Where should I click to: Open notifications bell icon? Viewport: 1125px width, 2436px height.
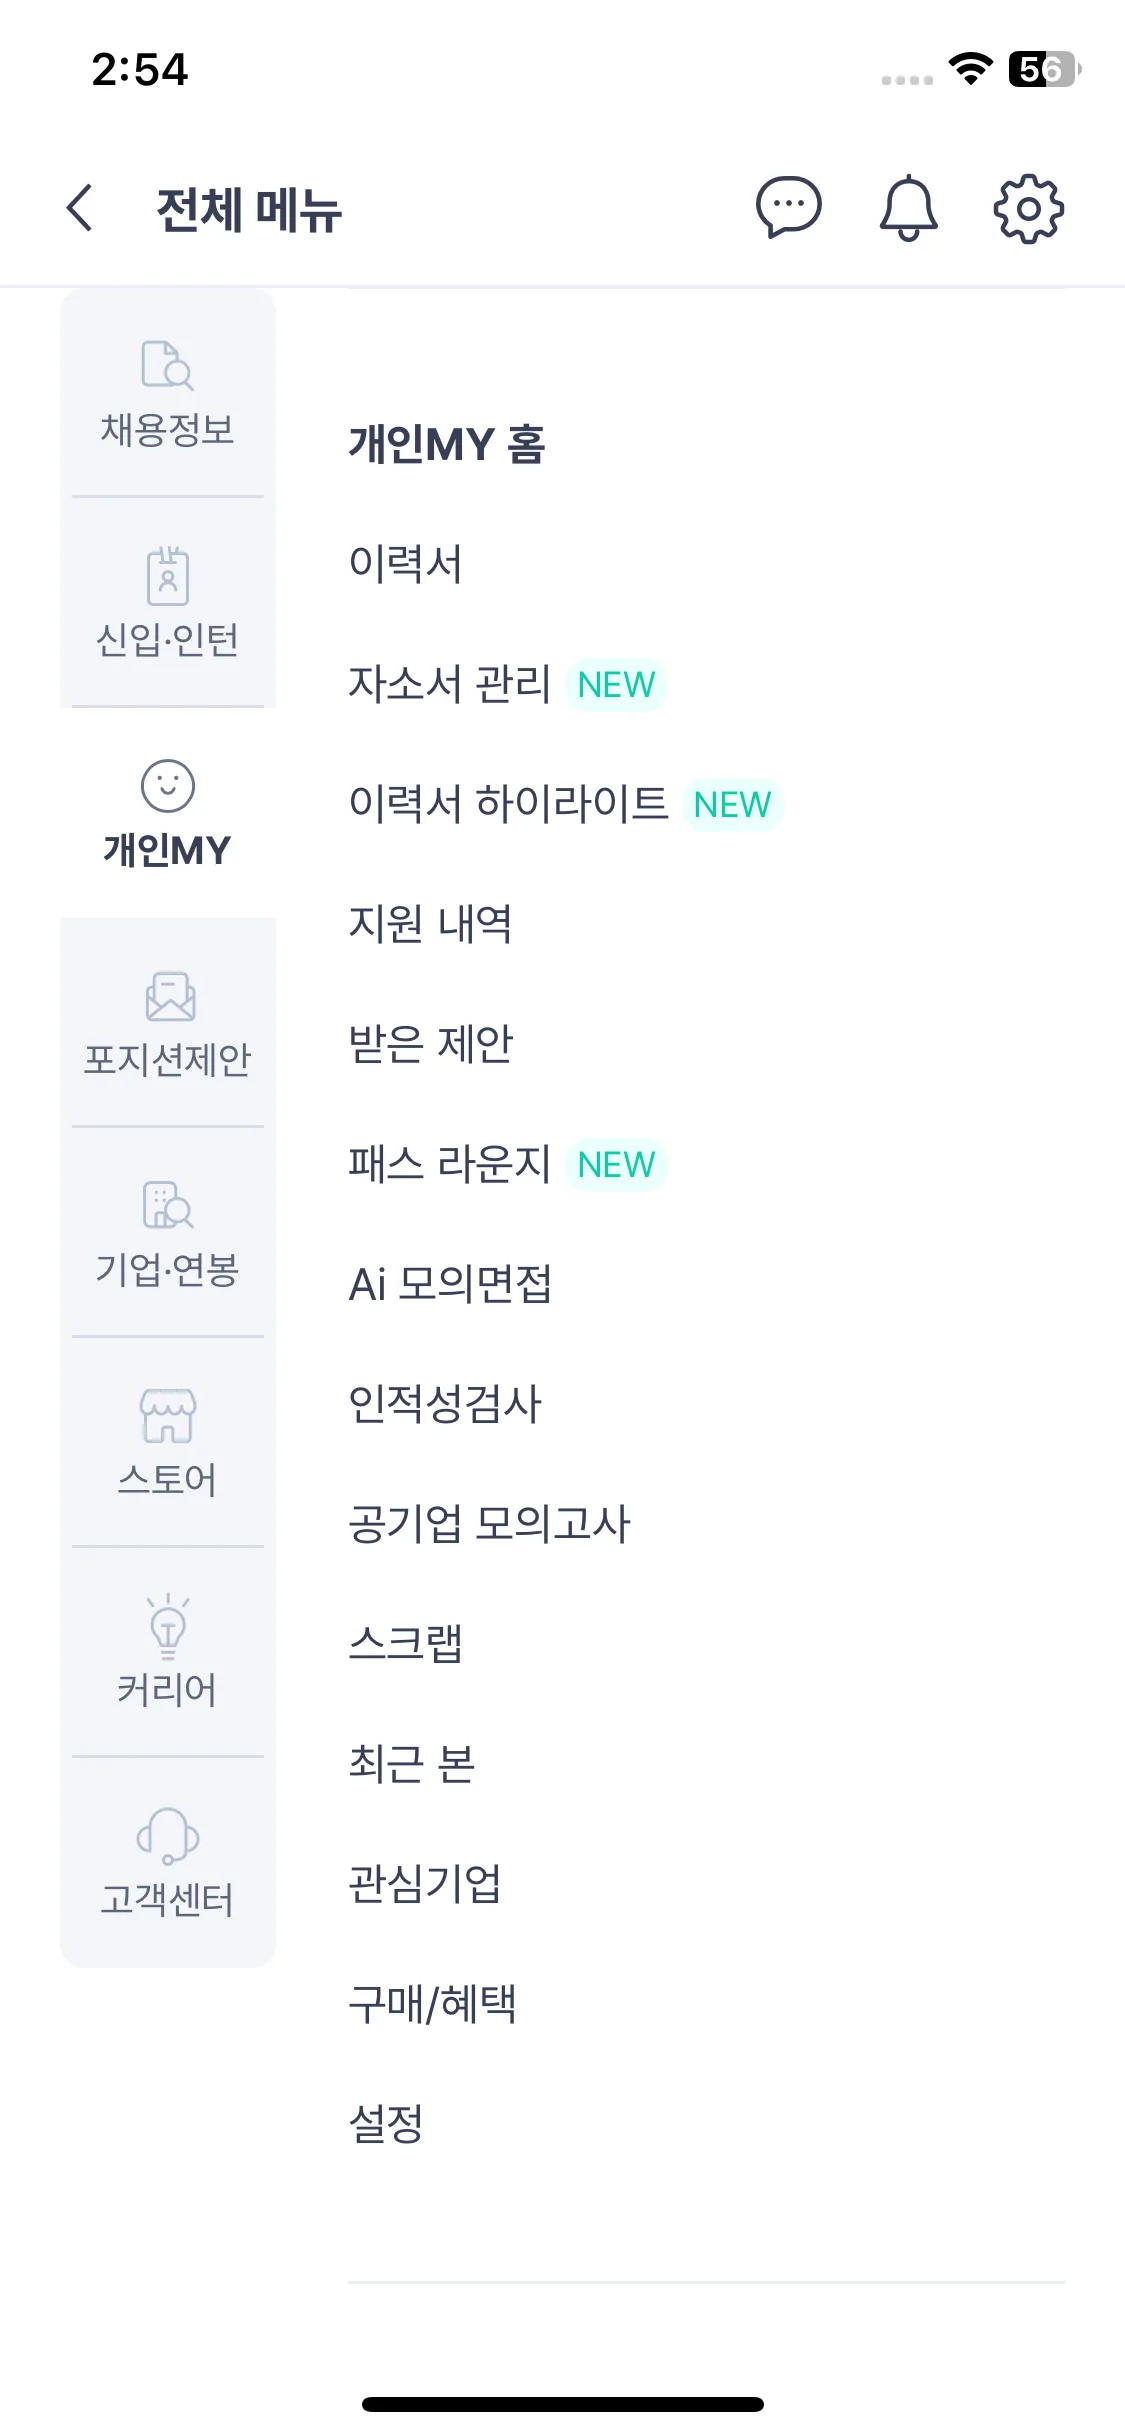pos(908,208)
